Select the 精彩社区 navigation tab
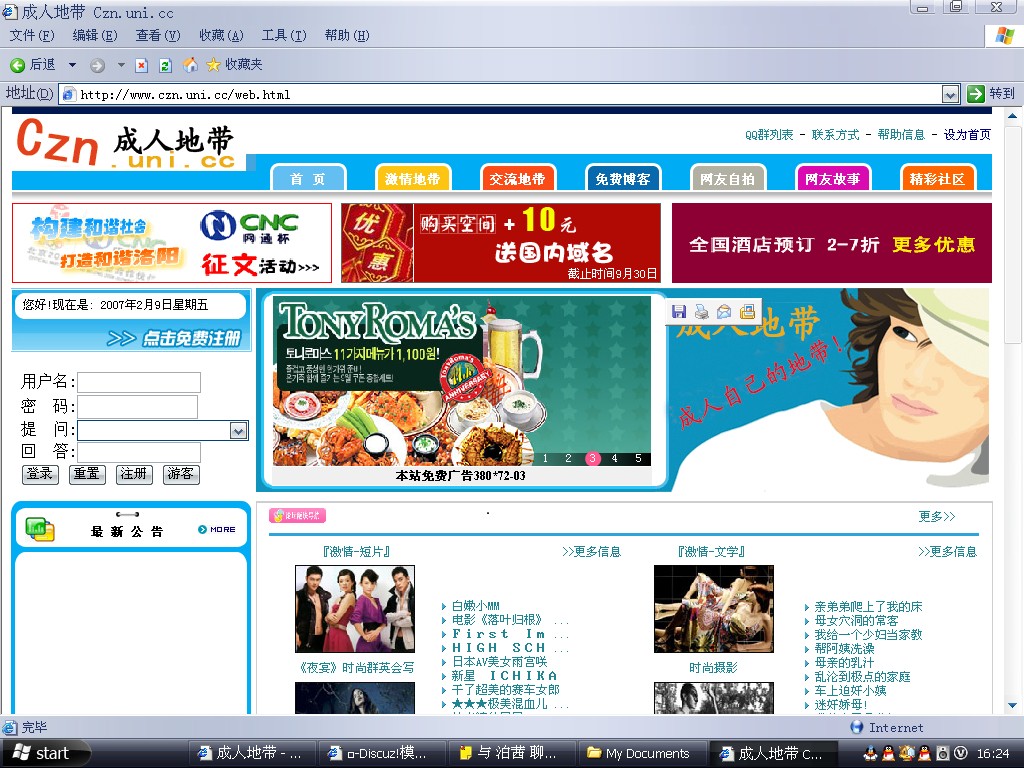Viewport: 1024px width, 768px height. coord(937,178)
